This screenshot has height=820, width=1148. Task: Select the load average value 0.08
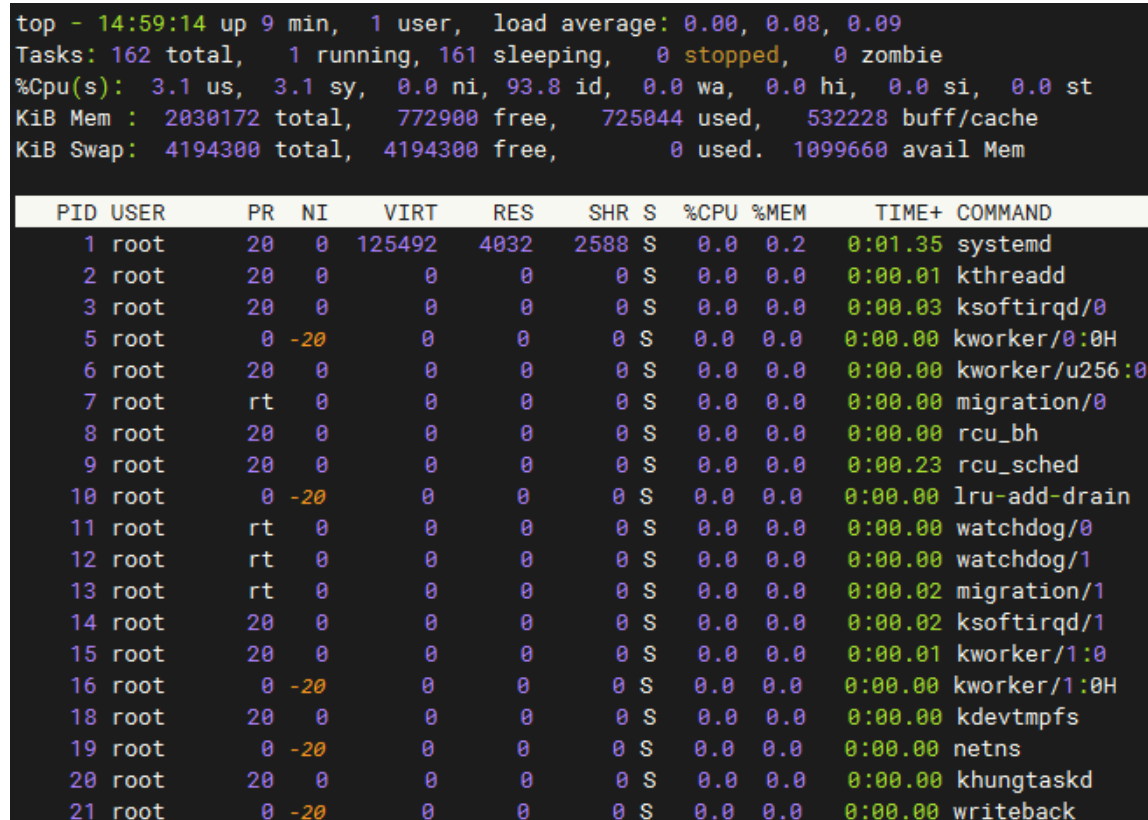click(793, 23)
